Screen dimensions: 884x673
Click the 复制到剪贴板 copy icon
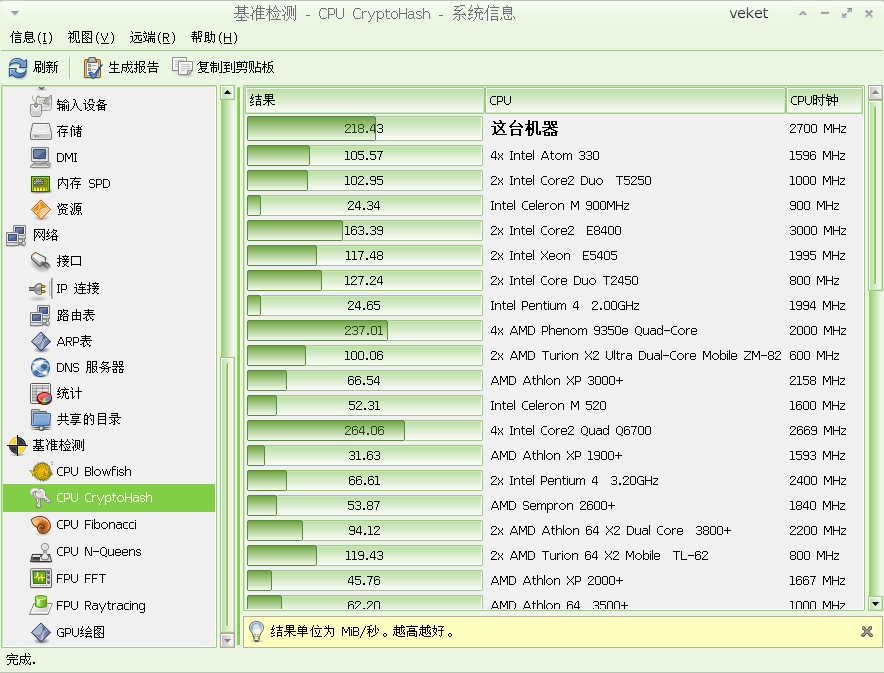[x=182, y=67]
